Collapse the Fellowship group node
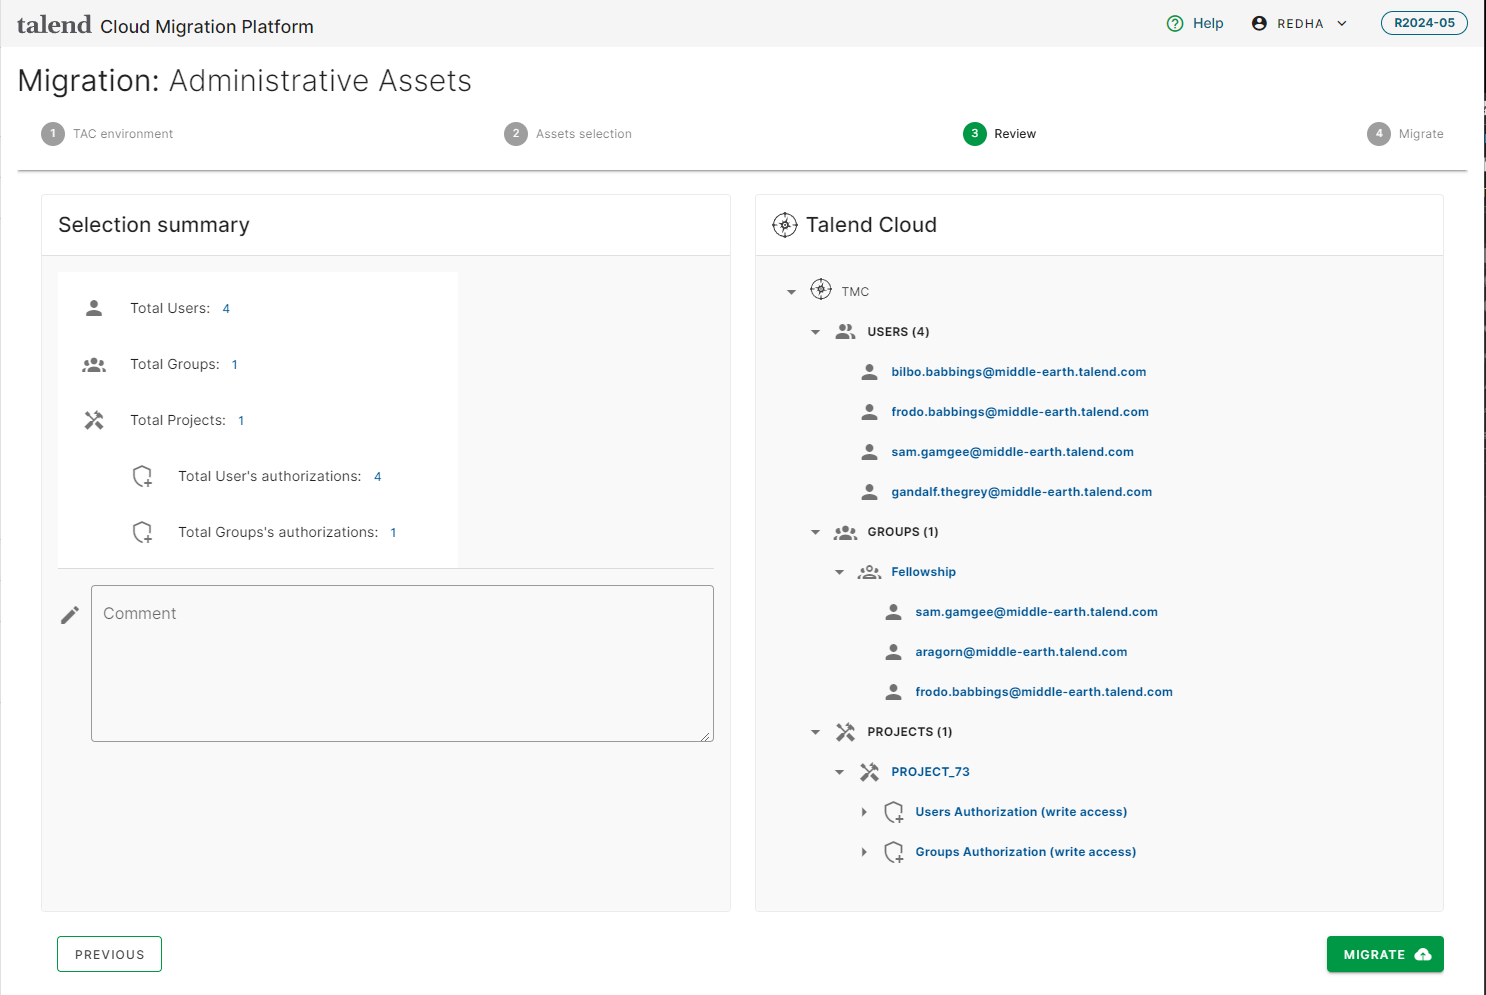Viewport: 1486px width, 995px height. 839,572
